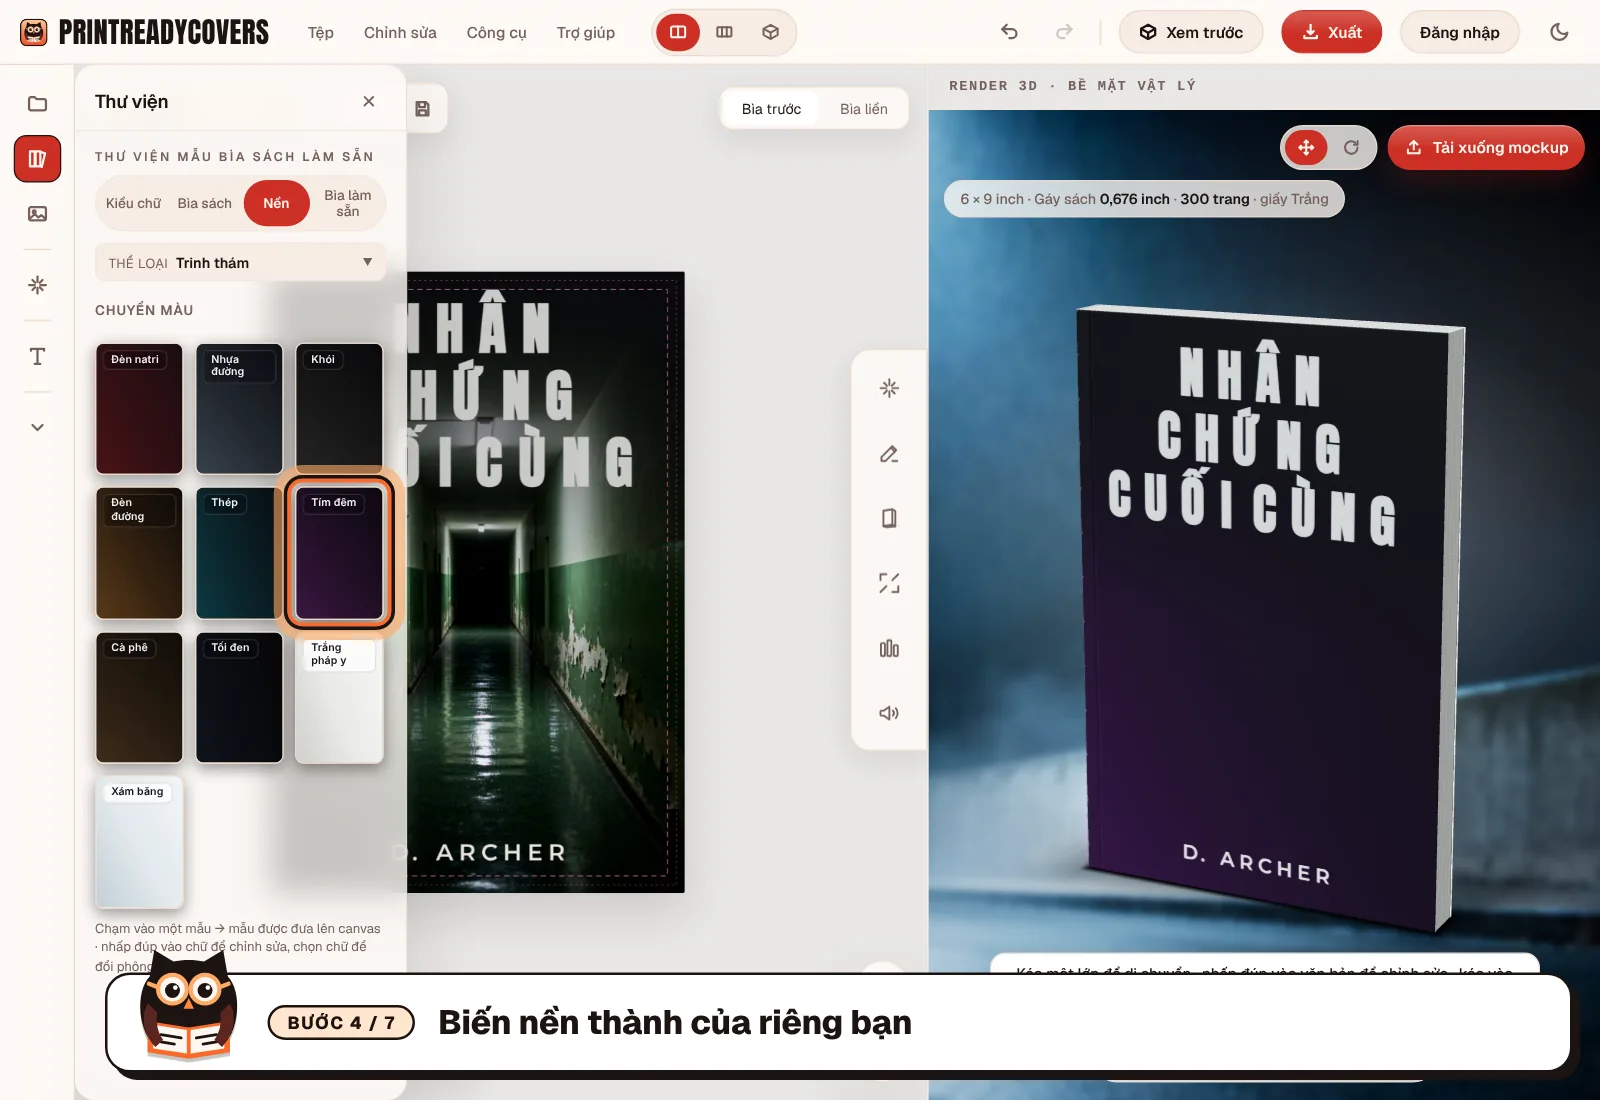Switch to Bìa liền tab

[x=864, y=109]
